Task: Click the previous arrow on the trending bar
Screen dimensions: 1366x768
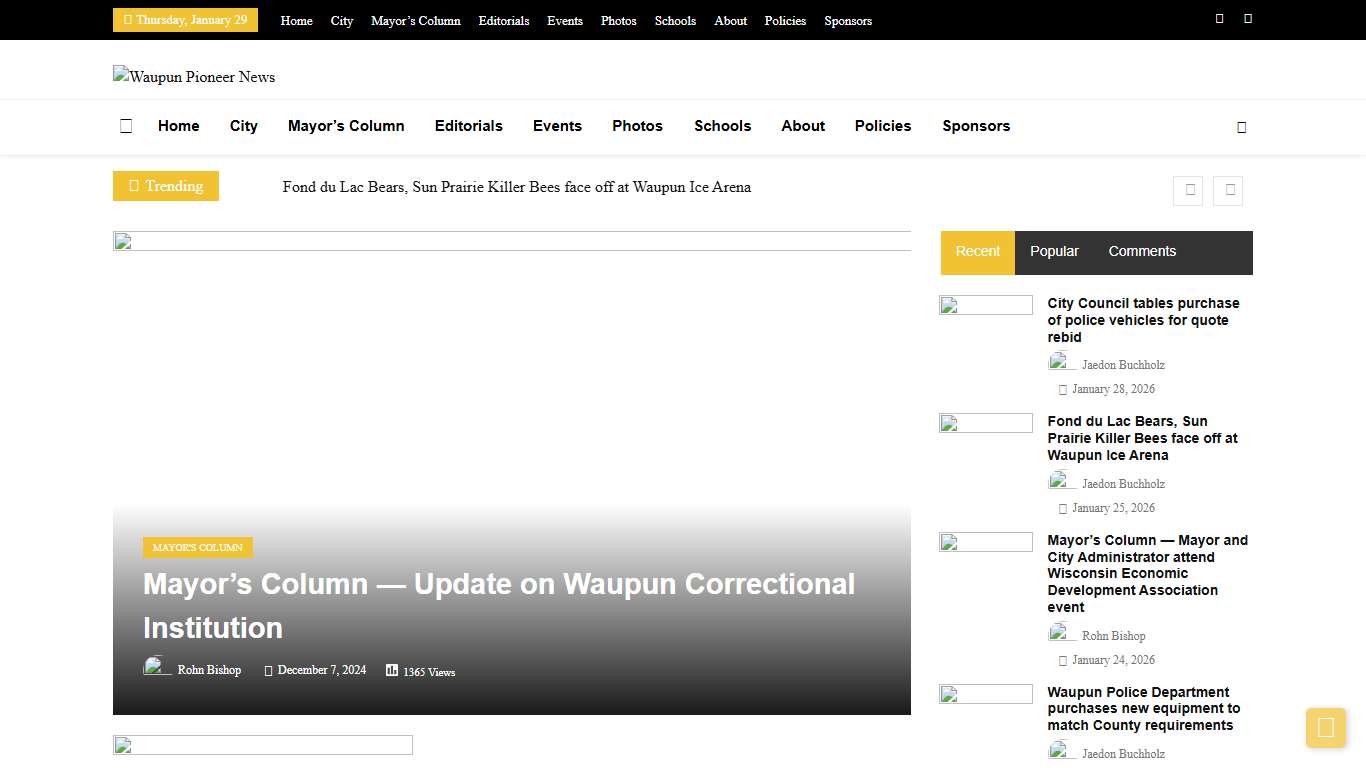Action: click(x=1188, y=190)
